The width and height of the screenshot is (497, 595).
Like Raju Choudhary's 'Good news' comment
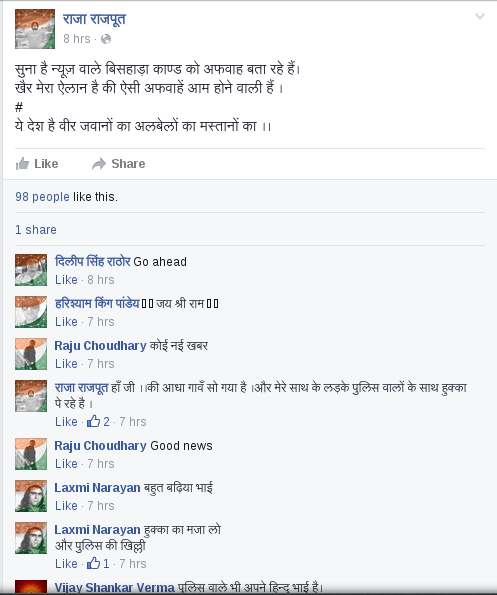(x=66, y=464)
